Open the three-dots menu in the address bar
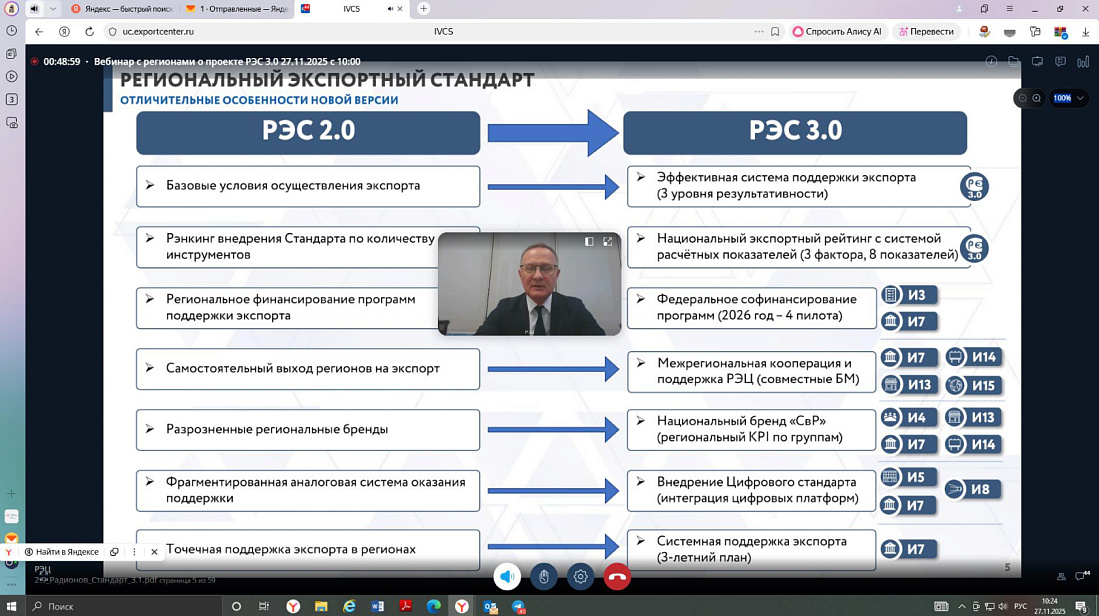Screen dimensions: 1099x616 (x=759, y=32)
